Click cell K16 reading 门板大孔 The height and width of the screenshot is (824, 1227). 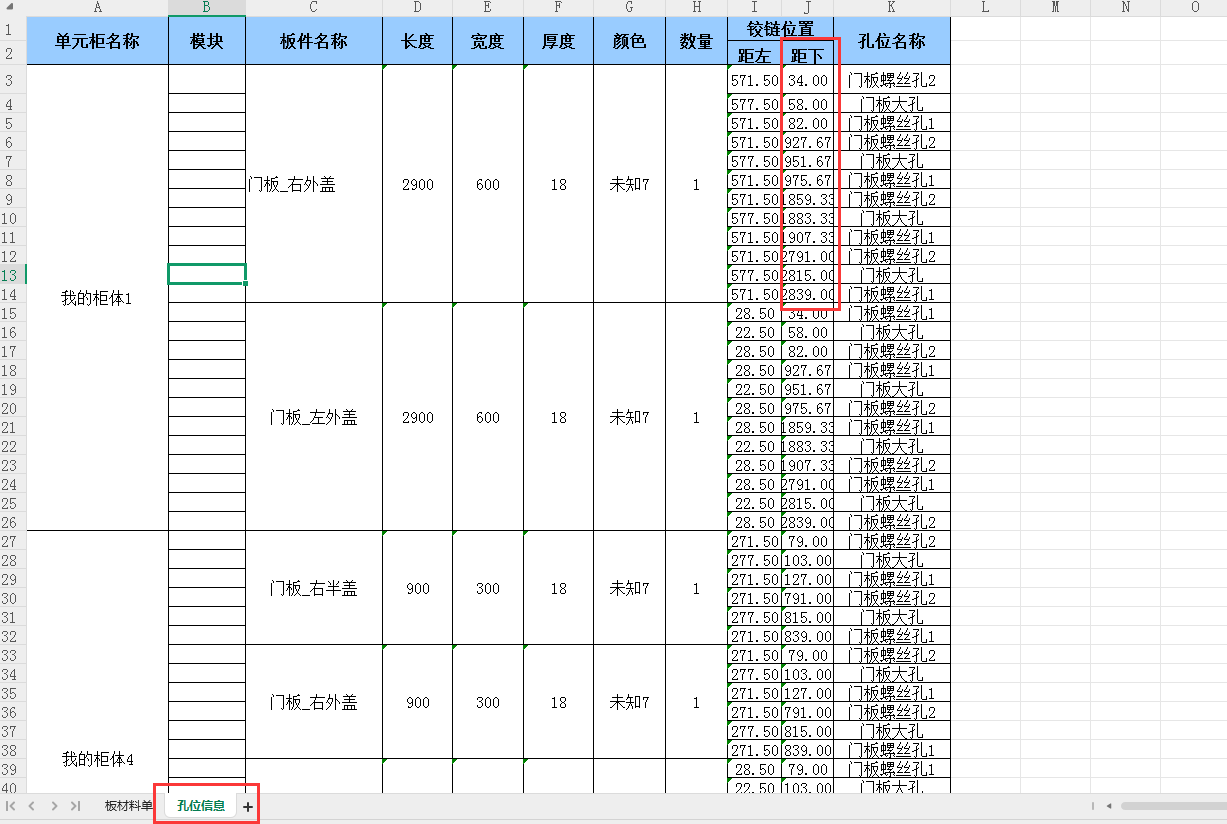892,332
